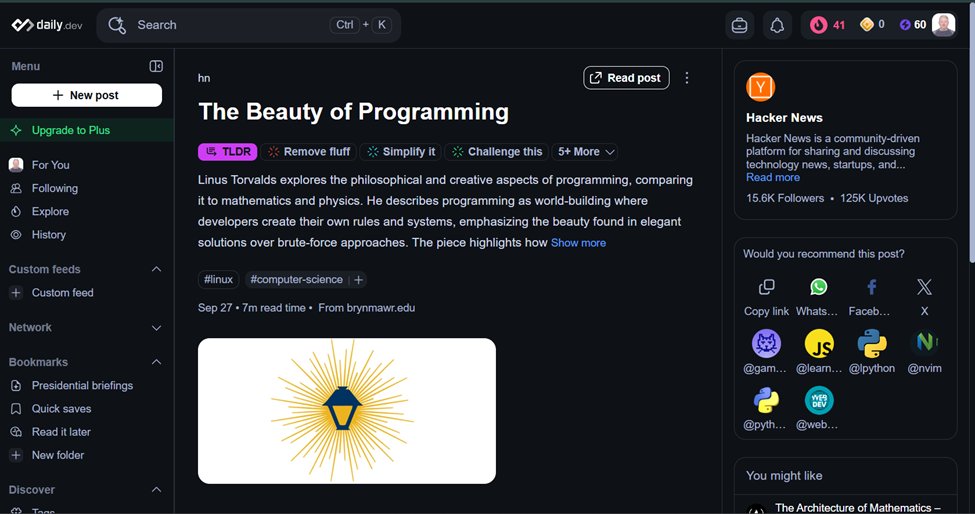The height and width of the screenshot is (514, 975).
Task: Click Simplify it
Action: pyautogui.click(x=401, y=152)
